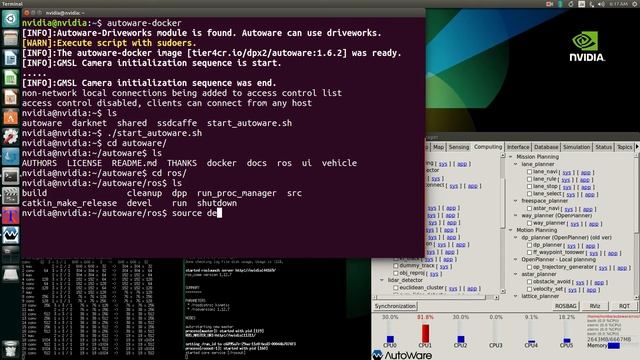This screenshot has height=360, width=640.
Task: Switch to the Map tab
Action: pos(438,147)
